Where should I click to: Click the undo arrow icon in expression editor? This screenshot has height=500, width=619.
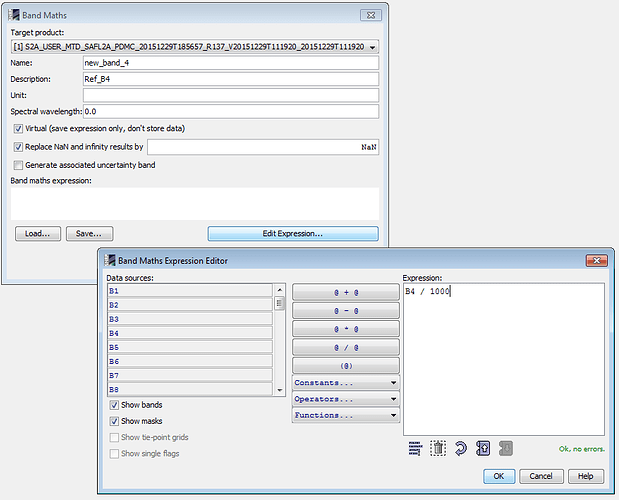(x=460, y=448)
